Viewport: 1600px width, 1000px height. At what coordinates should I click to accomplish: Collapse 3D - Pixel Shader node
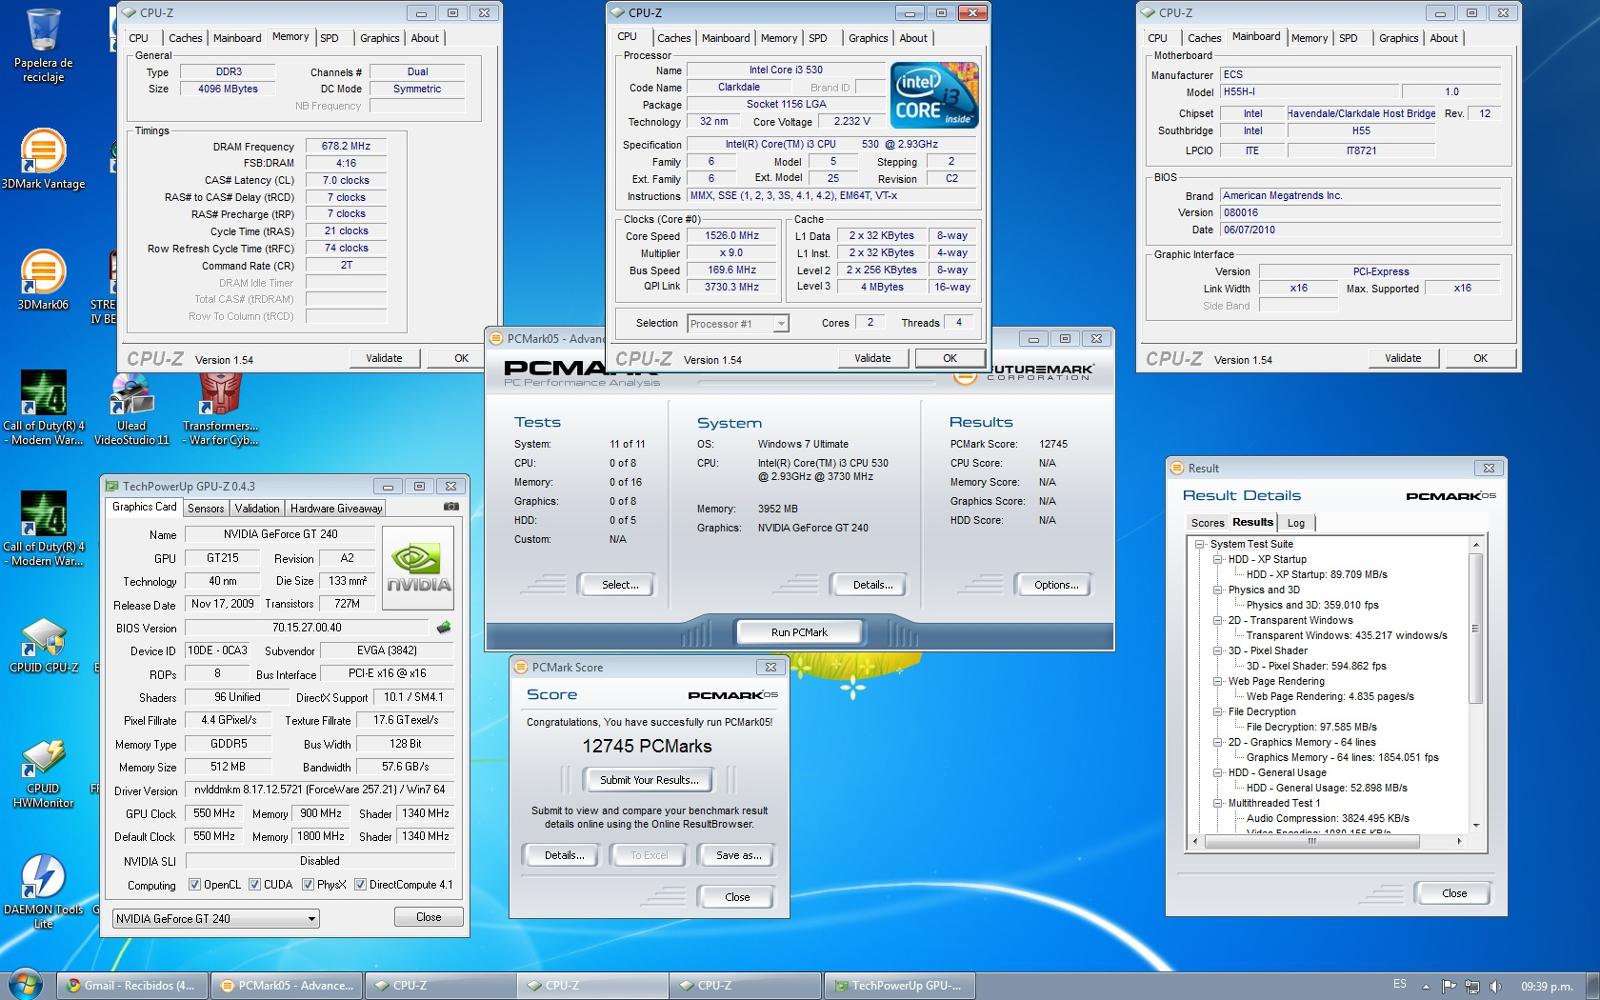pyautogui.click(x=1217, y=651)
